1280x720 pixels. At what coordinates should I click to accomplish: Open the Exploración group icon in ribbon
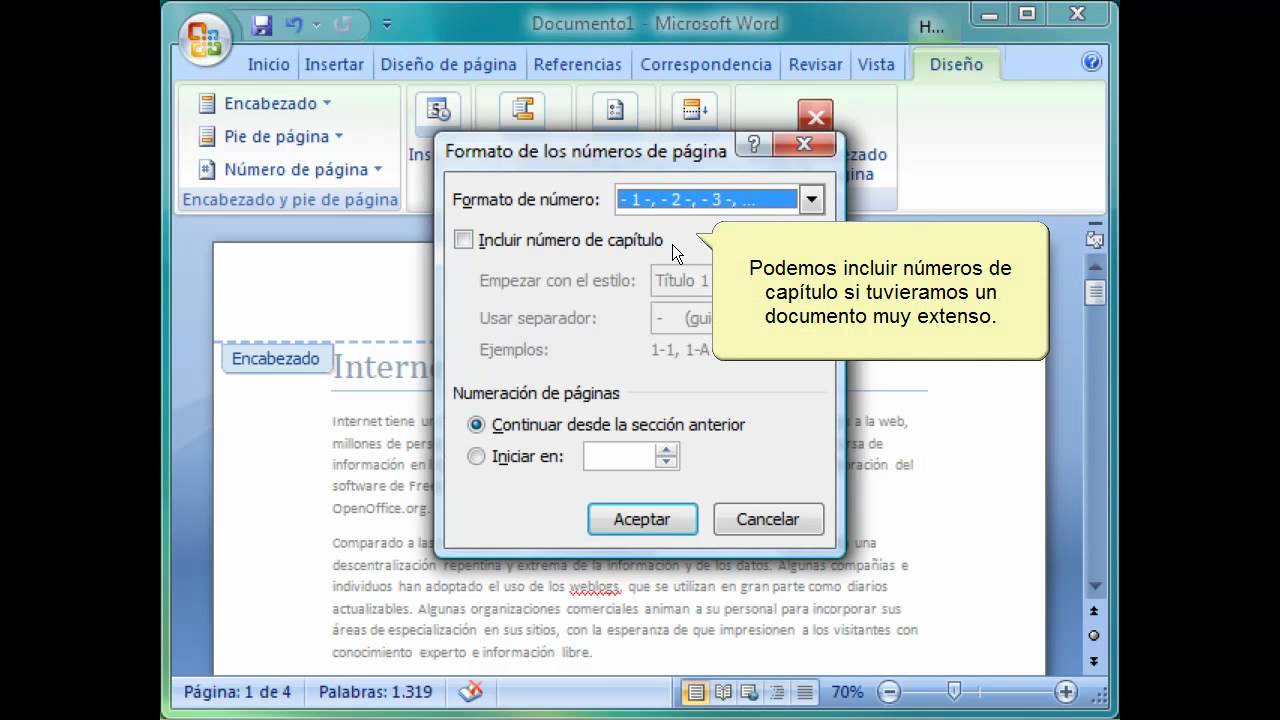(522, 110)
